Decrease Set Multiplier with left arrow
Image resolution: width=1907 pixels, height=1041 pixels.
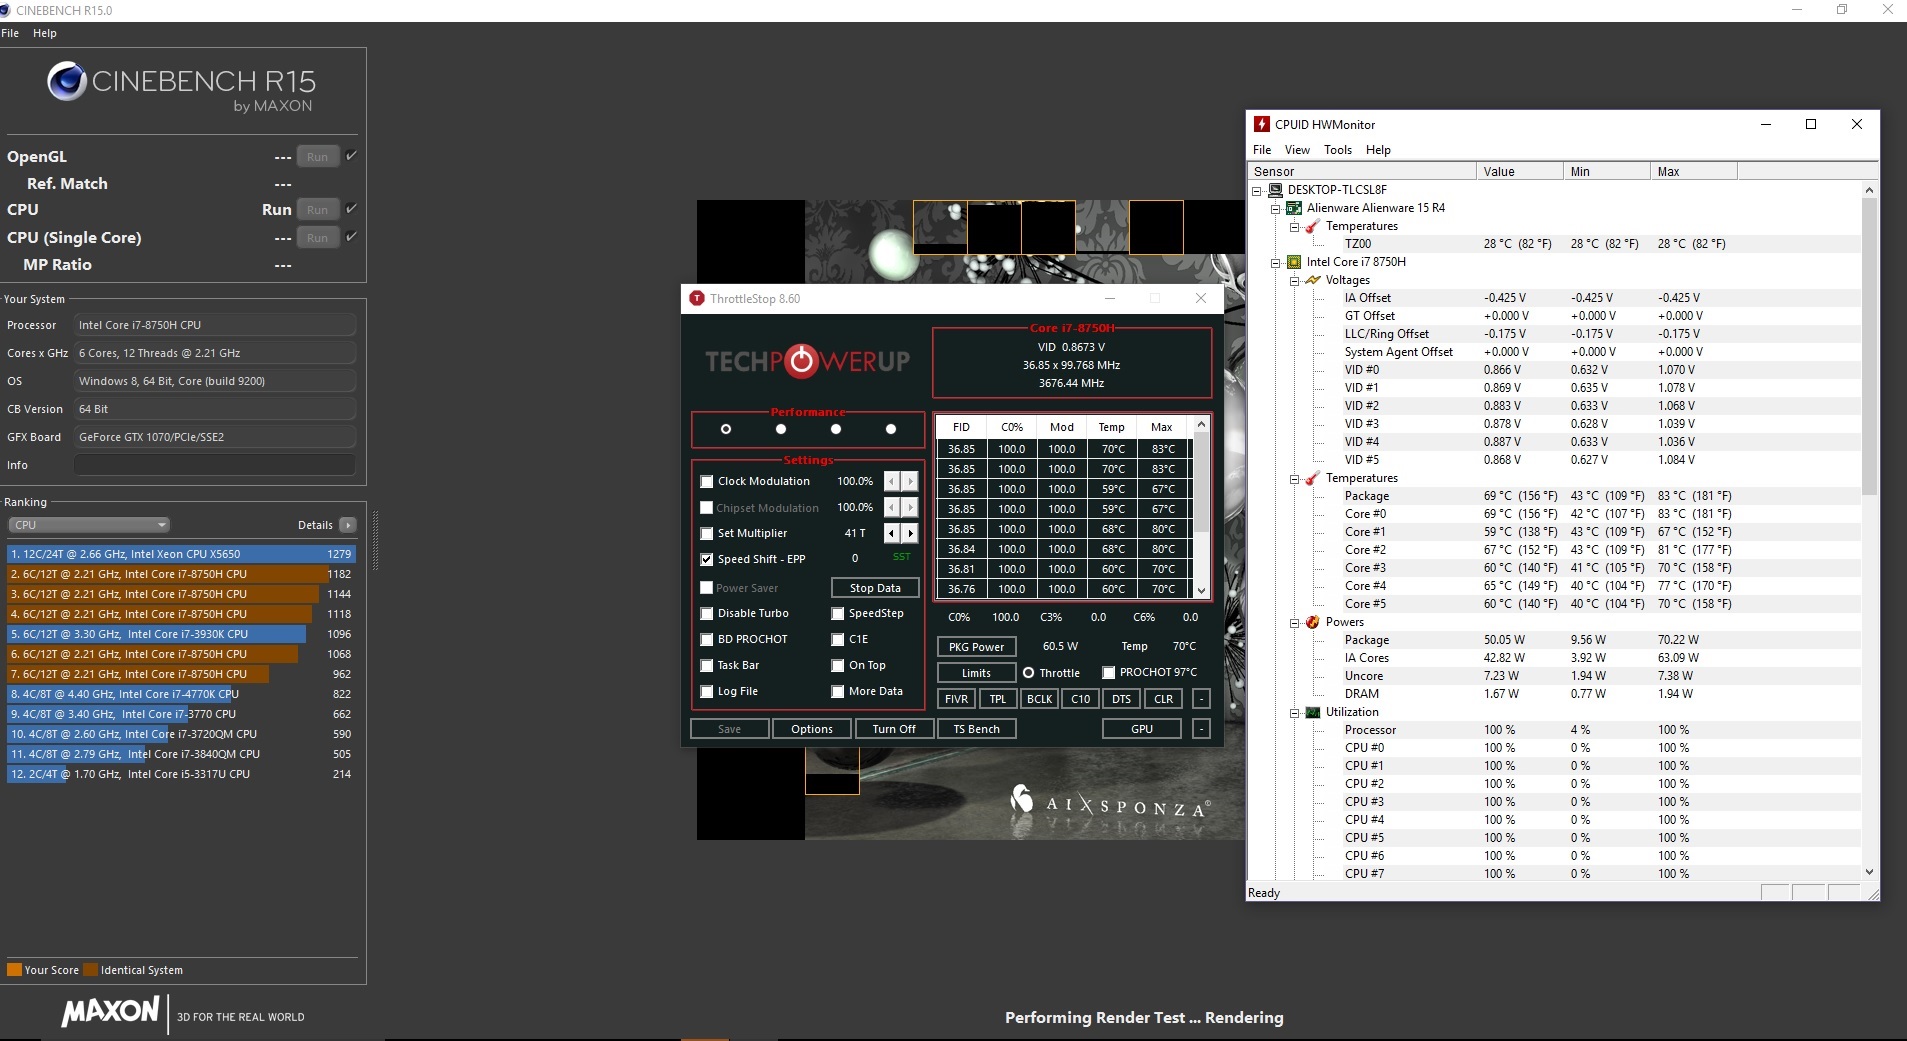[x=892, y=533]
